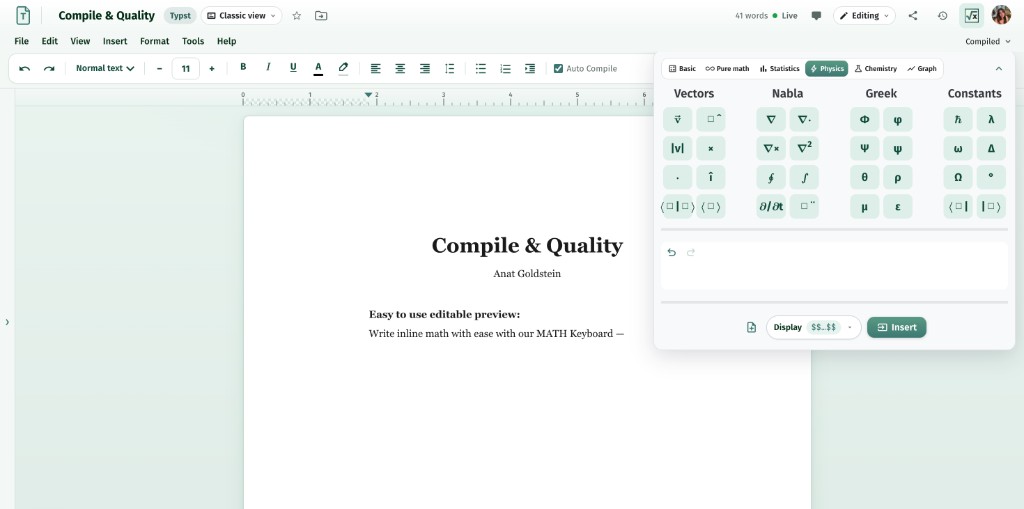Switch to the Statistics tab
The height and width of the screenshot is (509, 1024).
(779, 69)
